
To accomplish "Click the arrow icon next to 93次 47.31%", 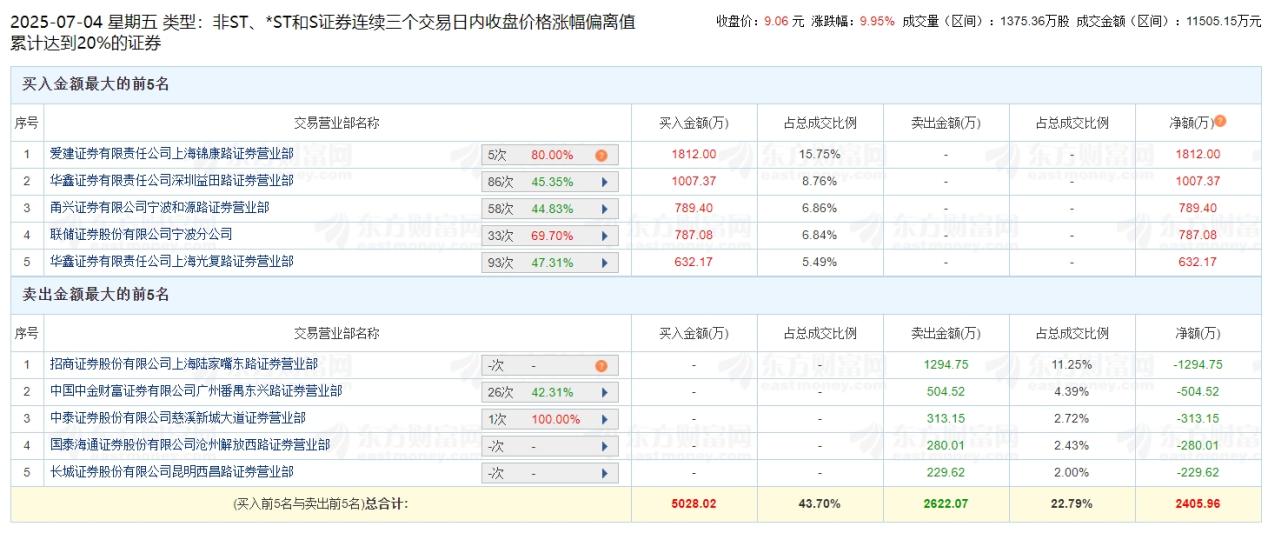I will 604,263.
